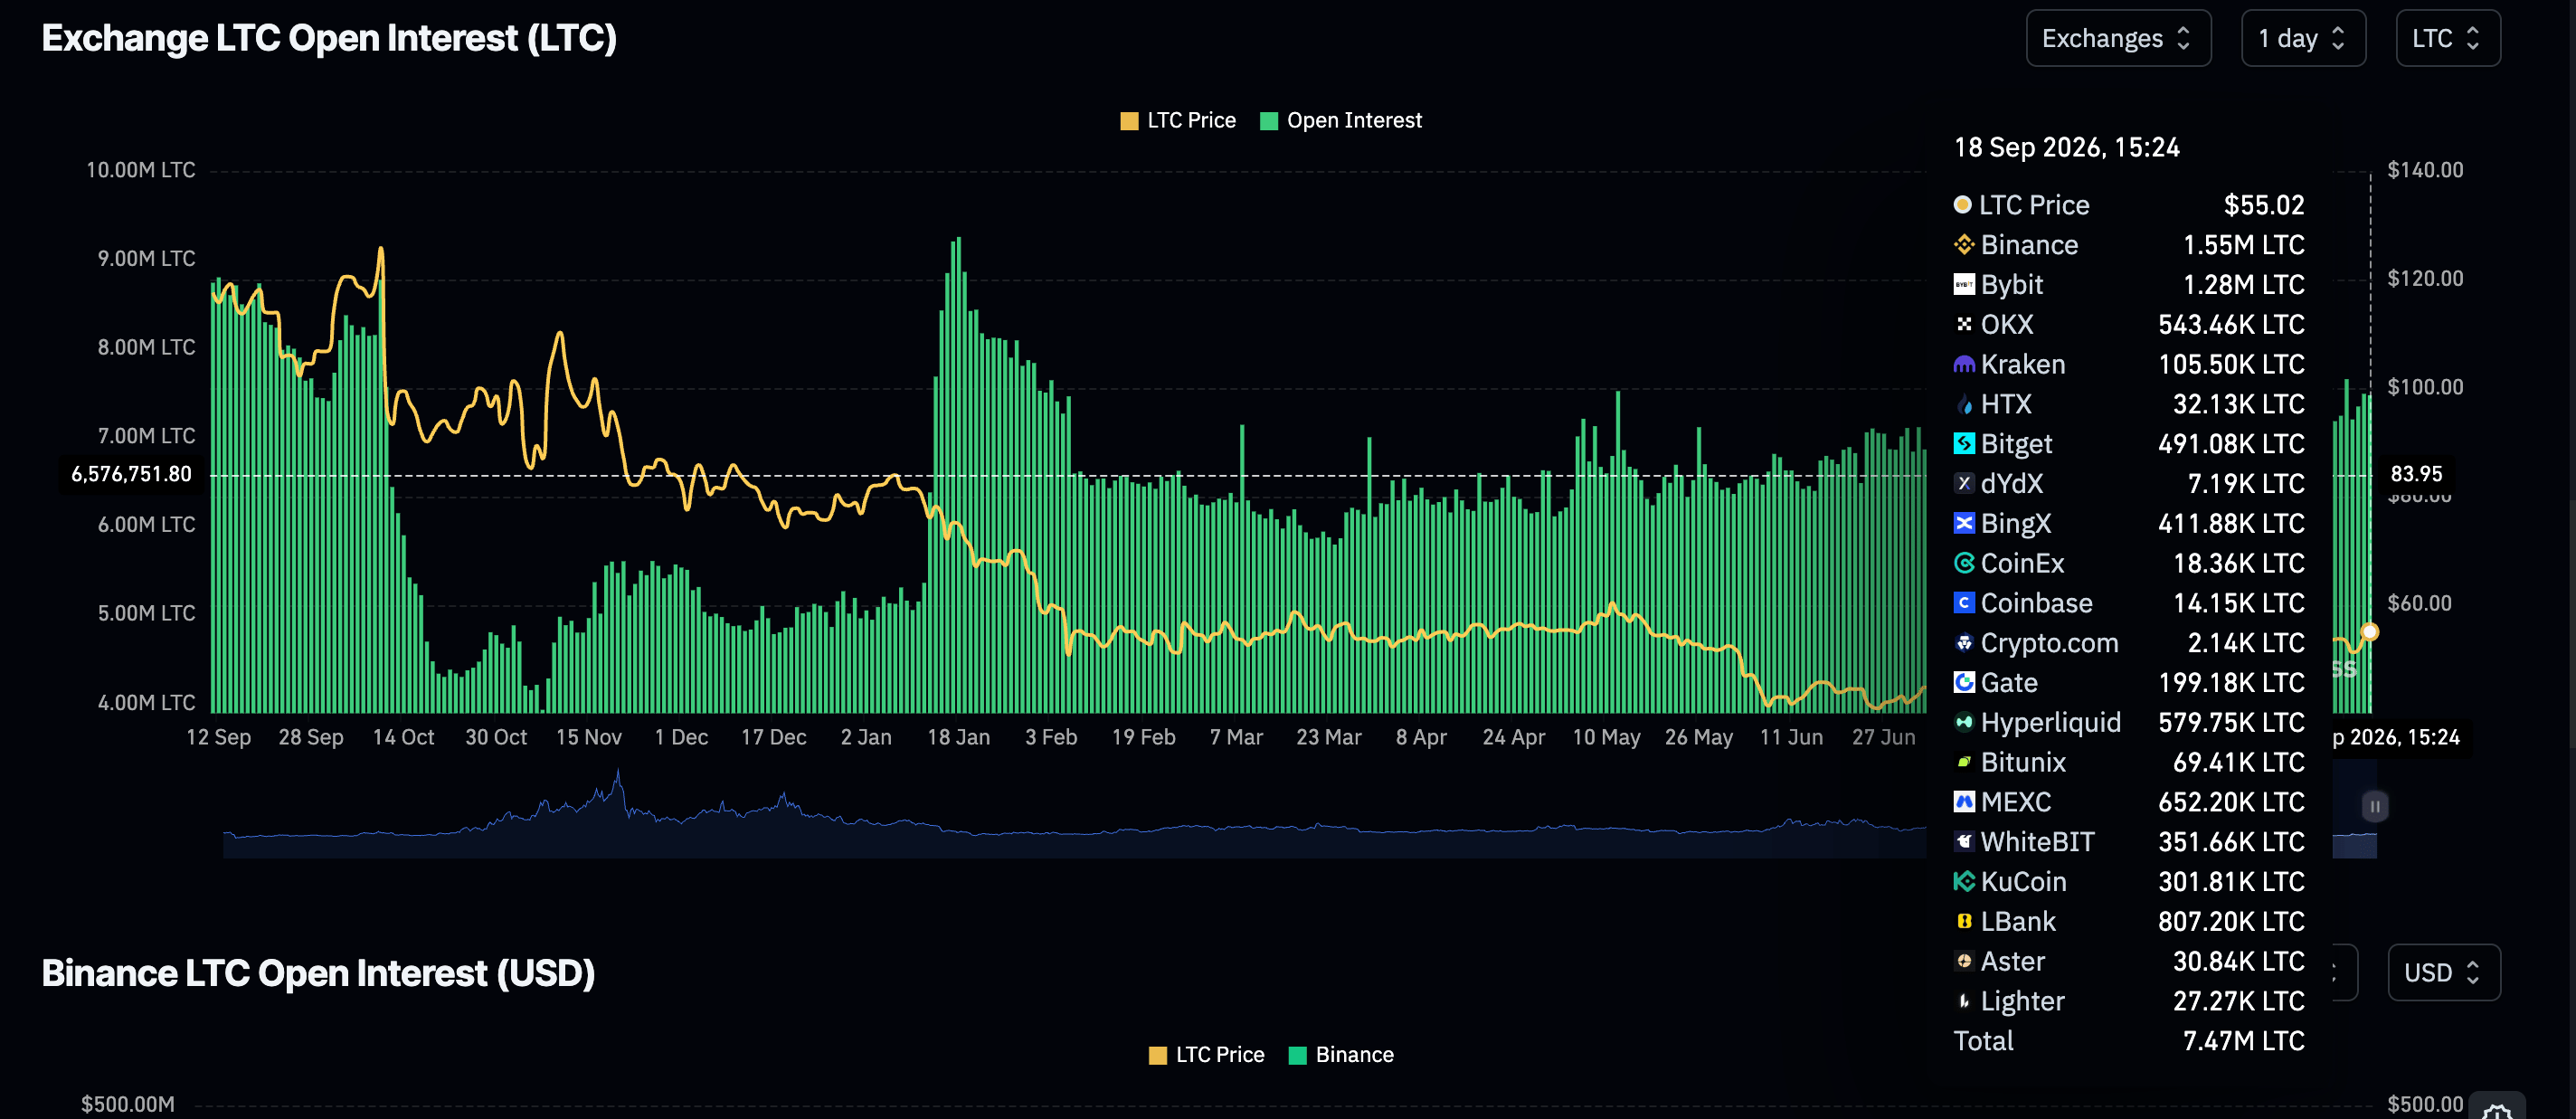Toggle LTC Price legend in Binance chart
Image resolution: width=2576 pixels, height=1119 pixels.
coord(1207,1054)
